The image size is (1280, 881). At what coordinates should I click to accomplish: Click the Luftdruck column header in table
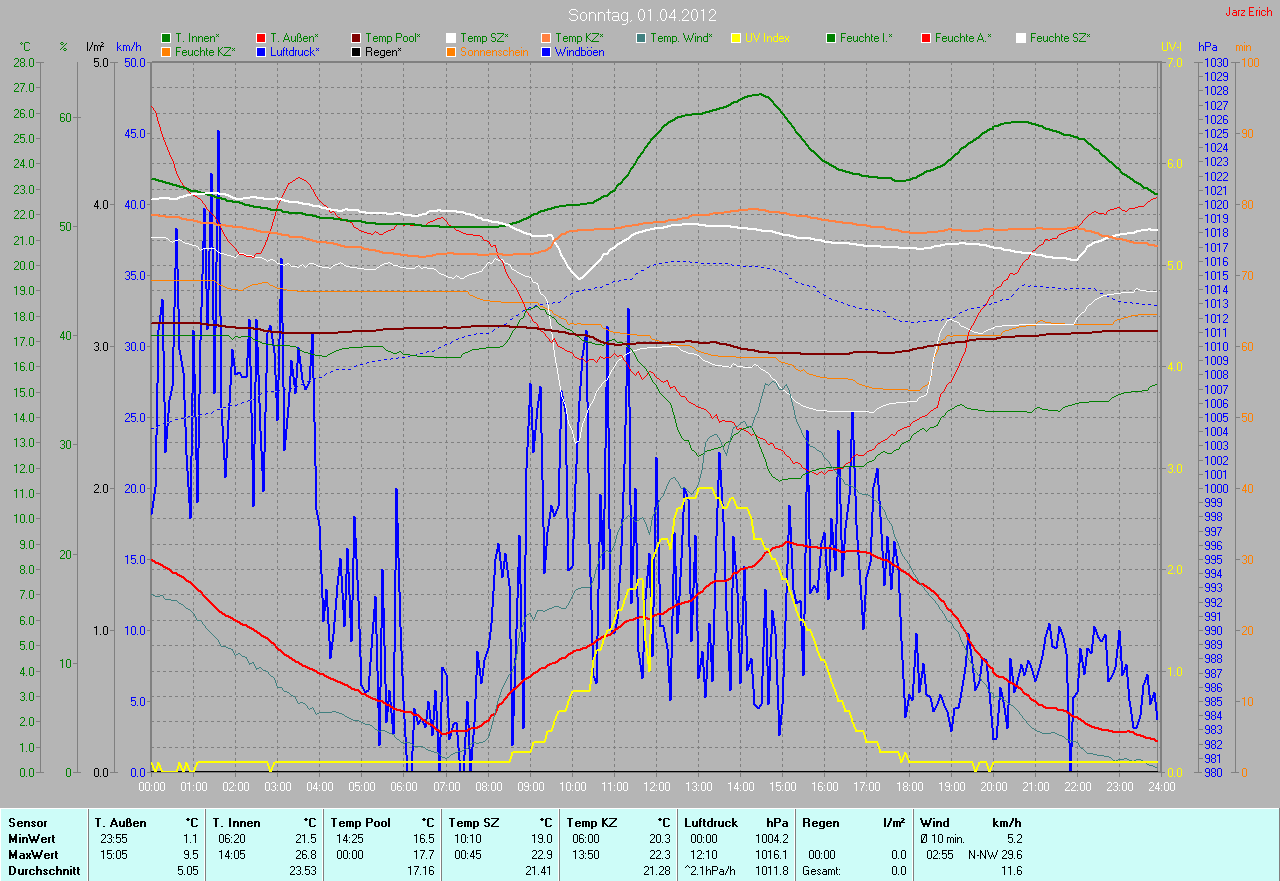coord(709,822)
